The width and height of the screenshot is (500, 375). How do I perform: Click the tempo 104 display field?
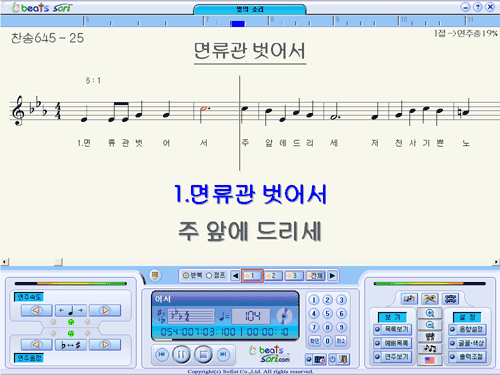(x=252, y=316)
